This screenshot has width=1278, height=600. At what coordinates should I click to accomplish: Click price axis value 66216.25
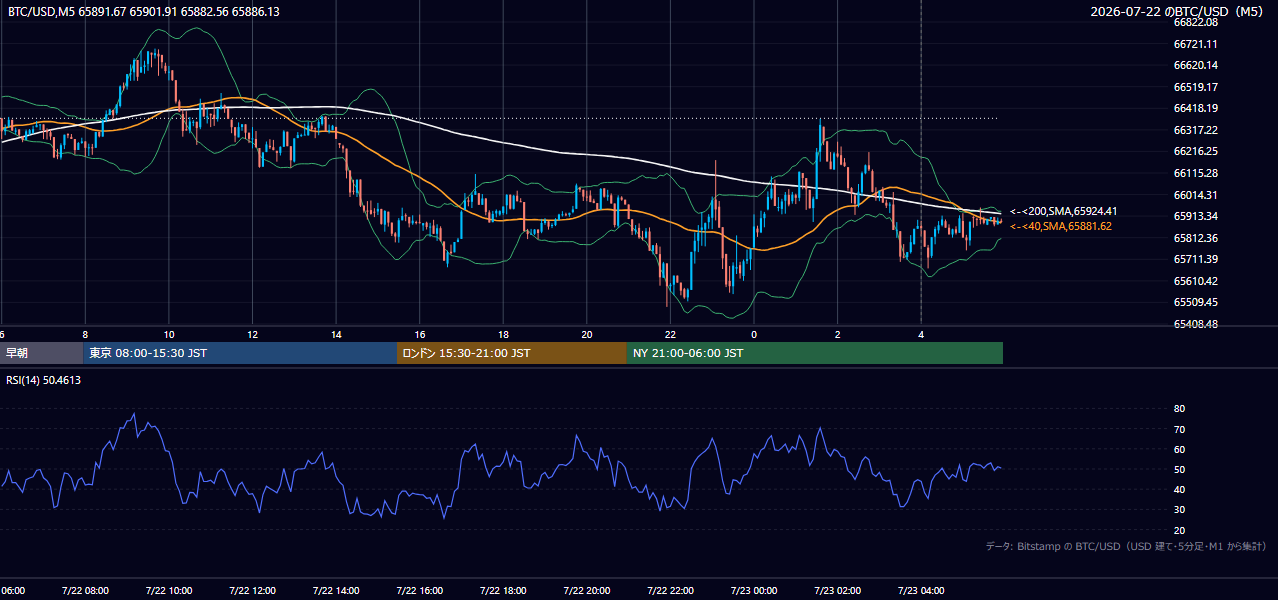click(1195, 151)
